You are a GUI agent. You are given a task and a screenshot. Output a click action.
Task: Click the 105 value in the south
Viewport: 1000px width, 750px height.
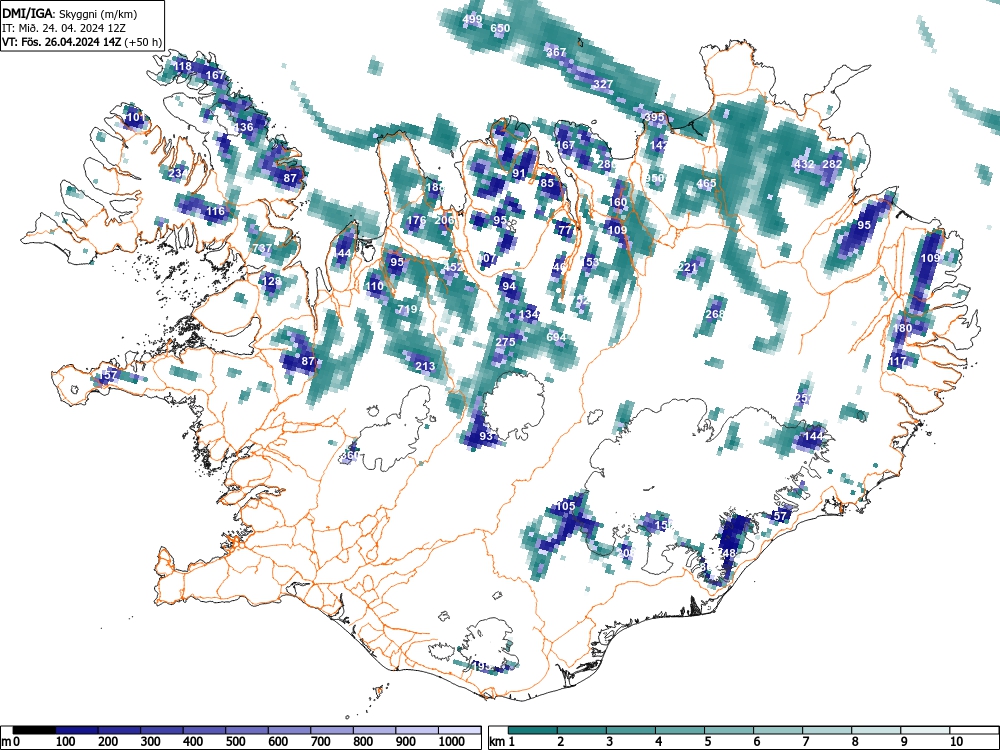pos(566,506)
